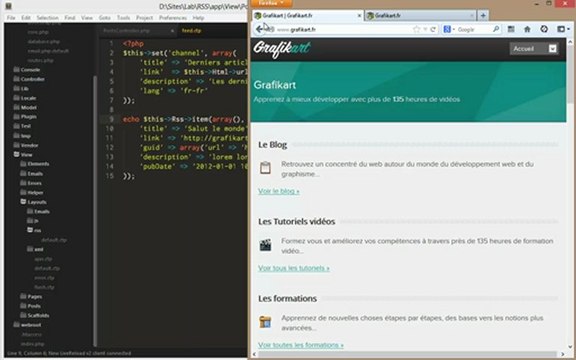Expand the Pages folder
Image resolution: width=576 pixels, height=360 pixels.
click(x=31, y=296)
